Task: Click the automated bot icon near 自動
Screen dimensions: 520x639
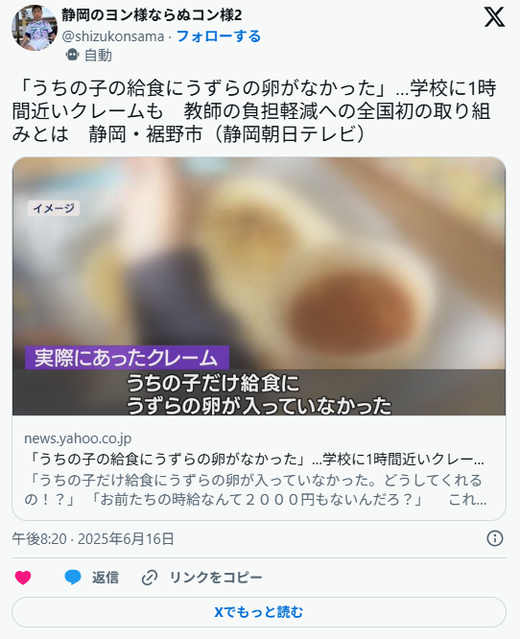Action: coord(72,55)
